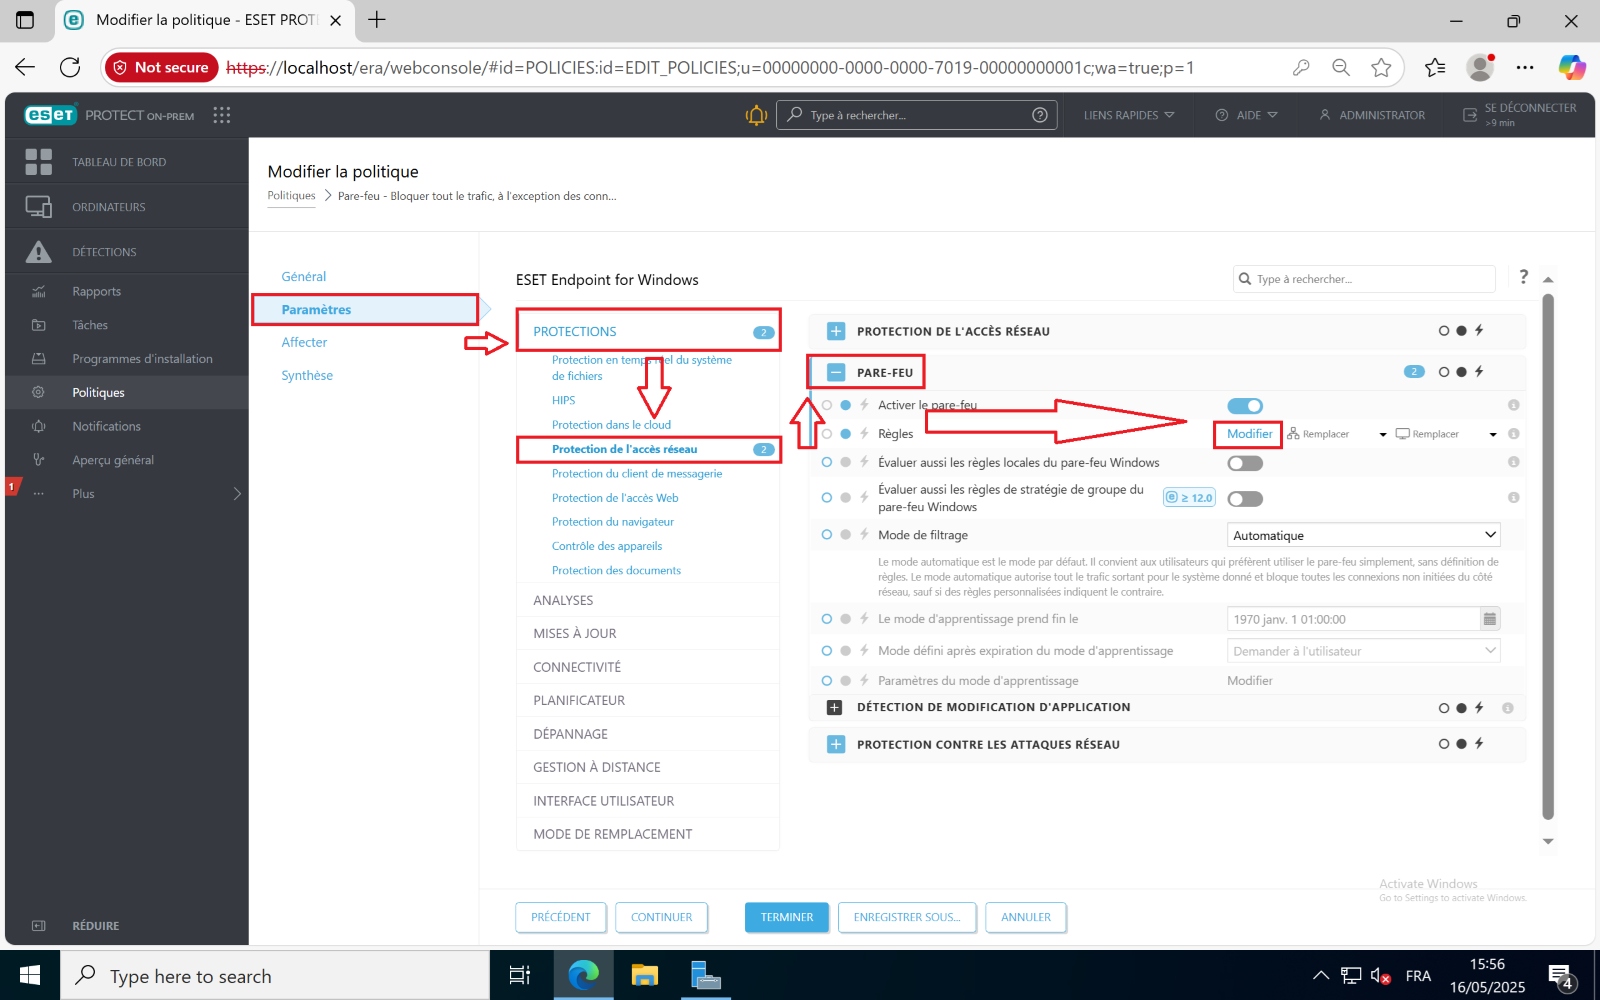The image size is (1600, 1000).
Task: Open Tableau de bord dashboard icon
Action: tap(38, 161)
